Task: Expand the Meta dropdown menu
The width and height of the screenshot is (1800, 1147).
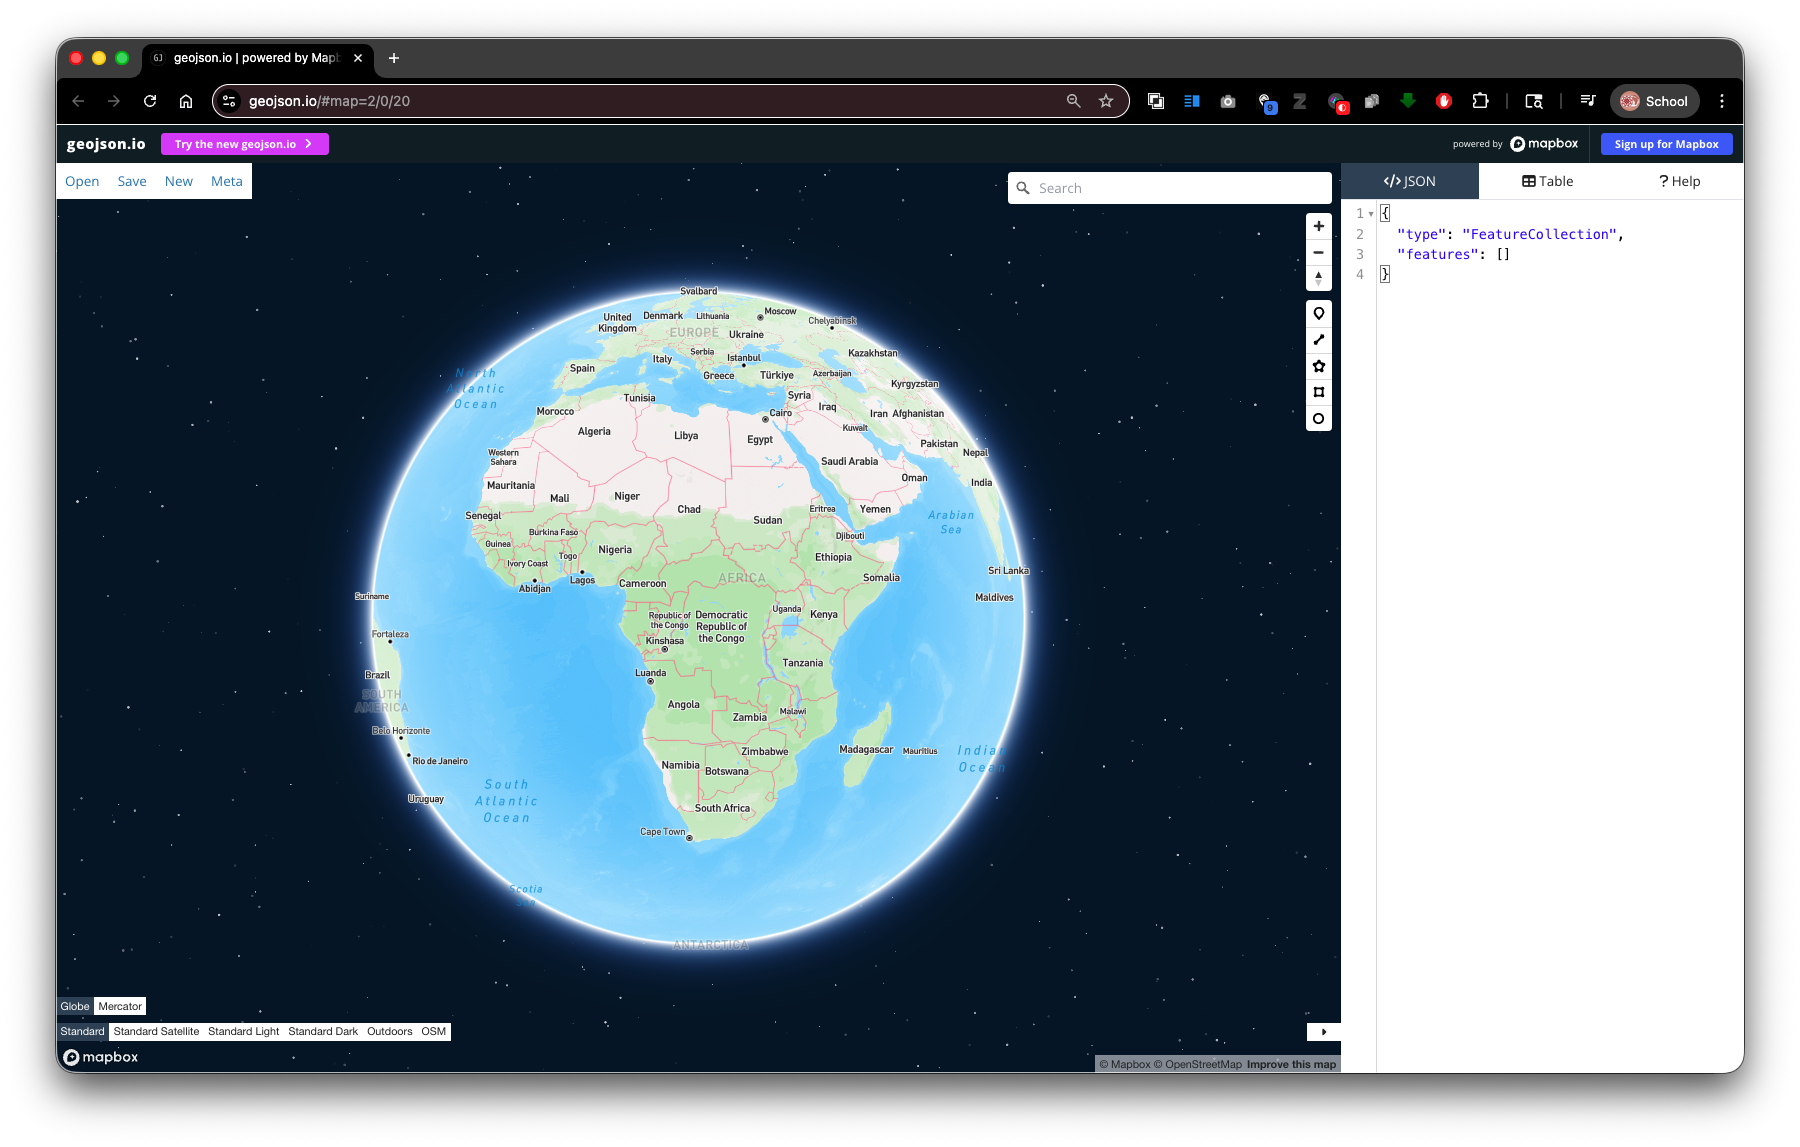Action: point(226,181)
